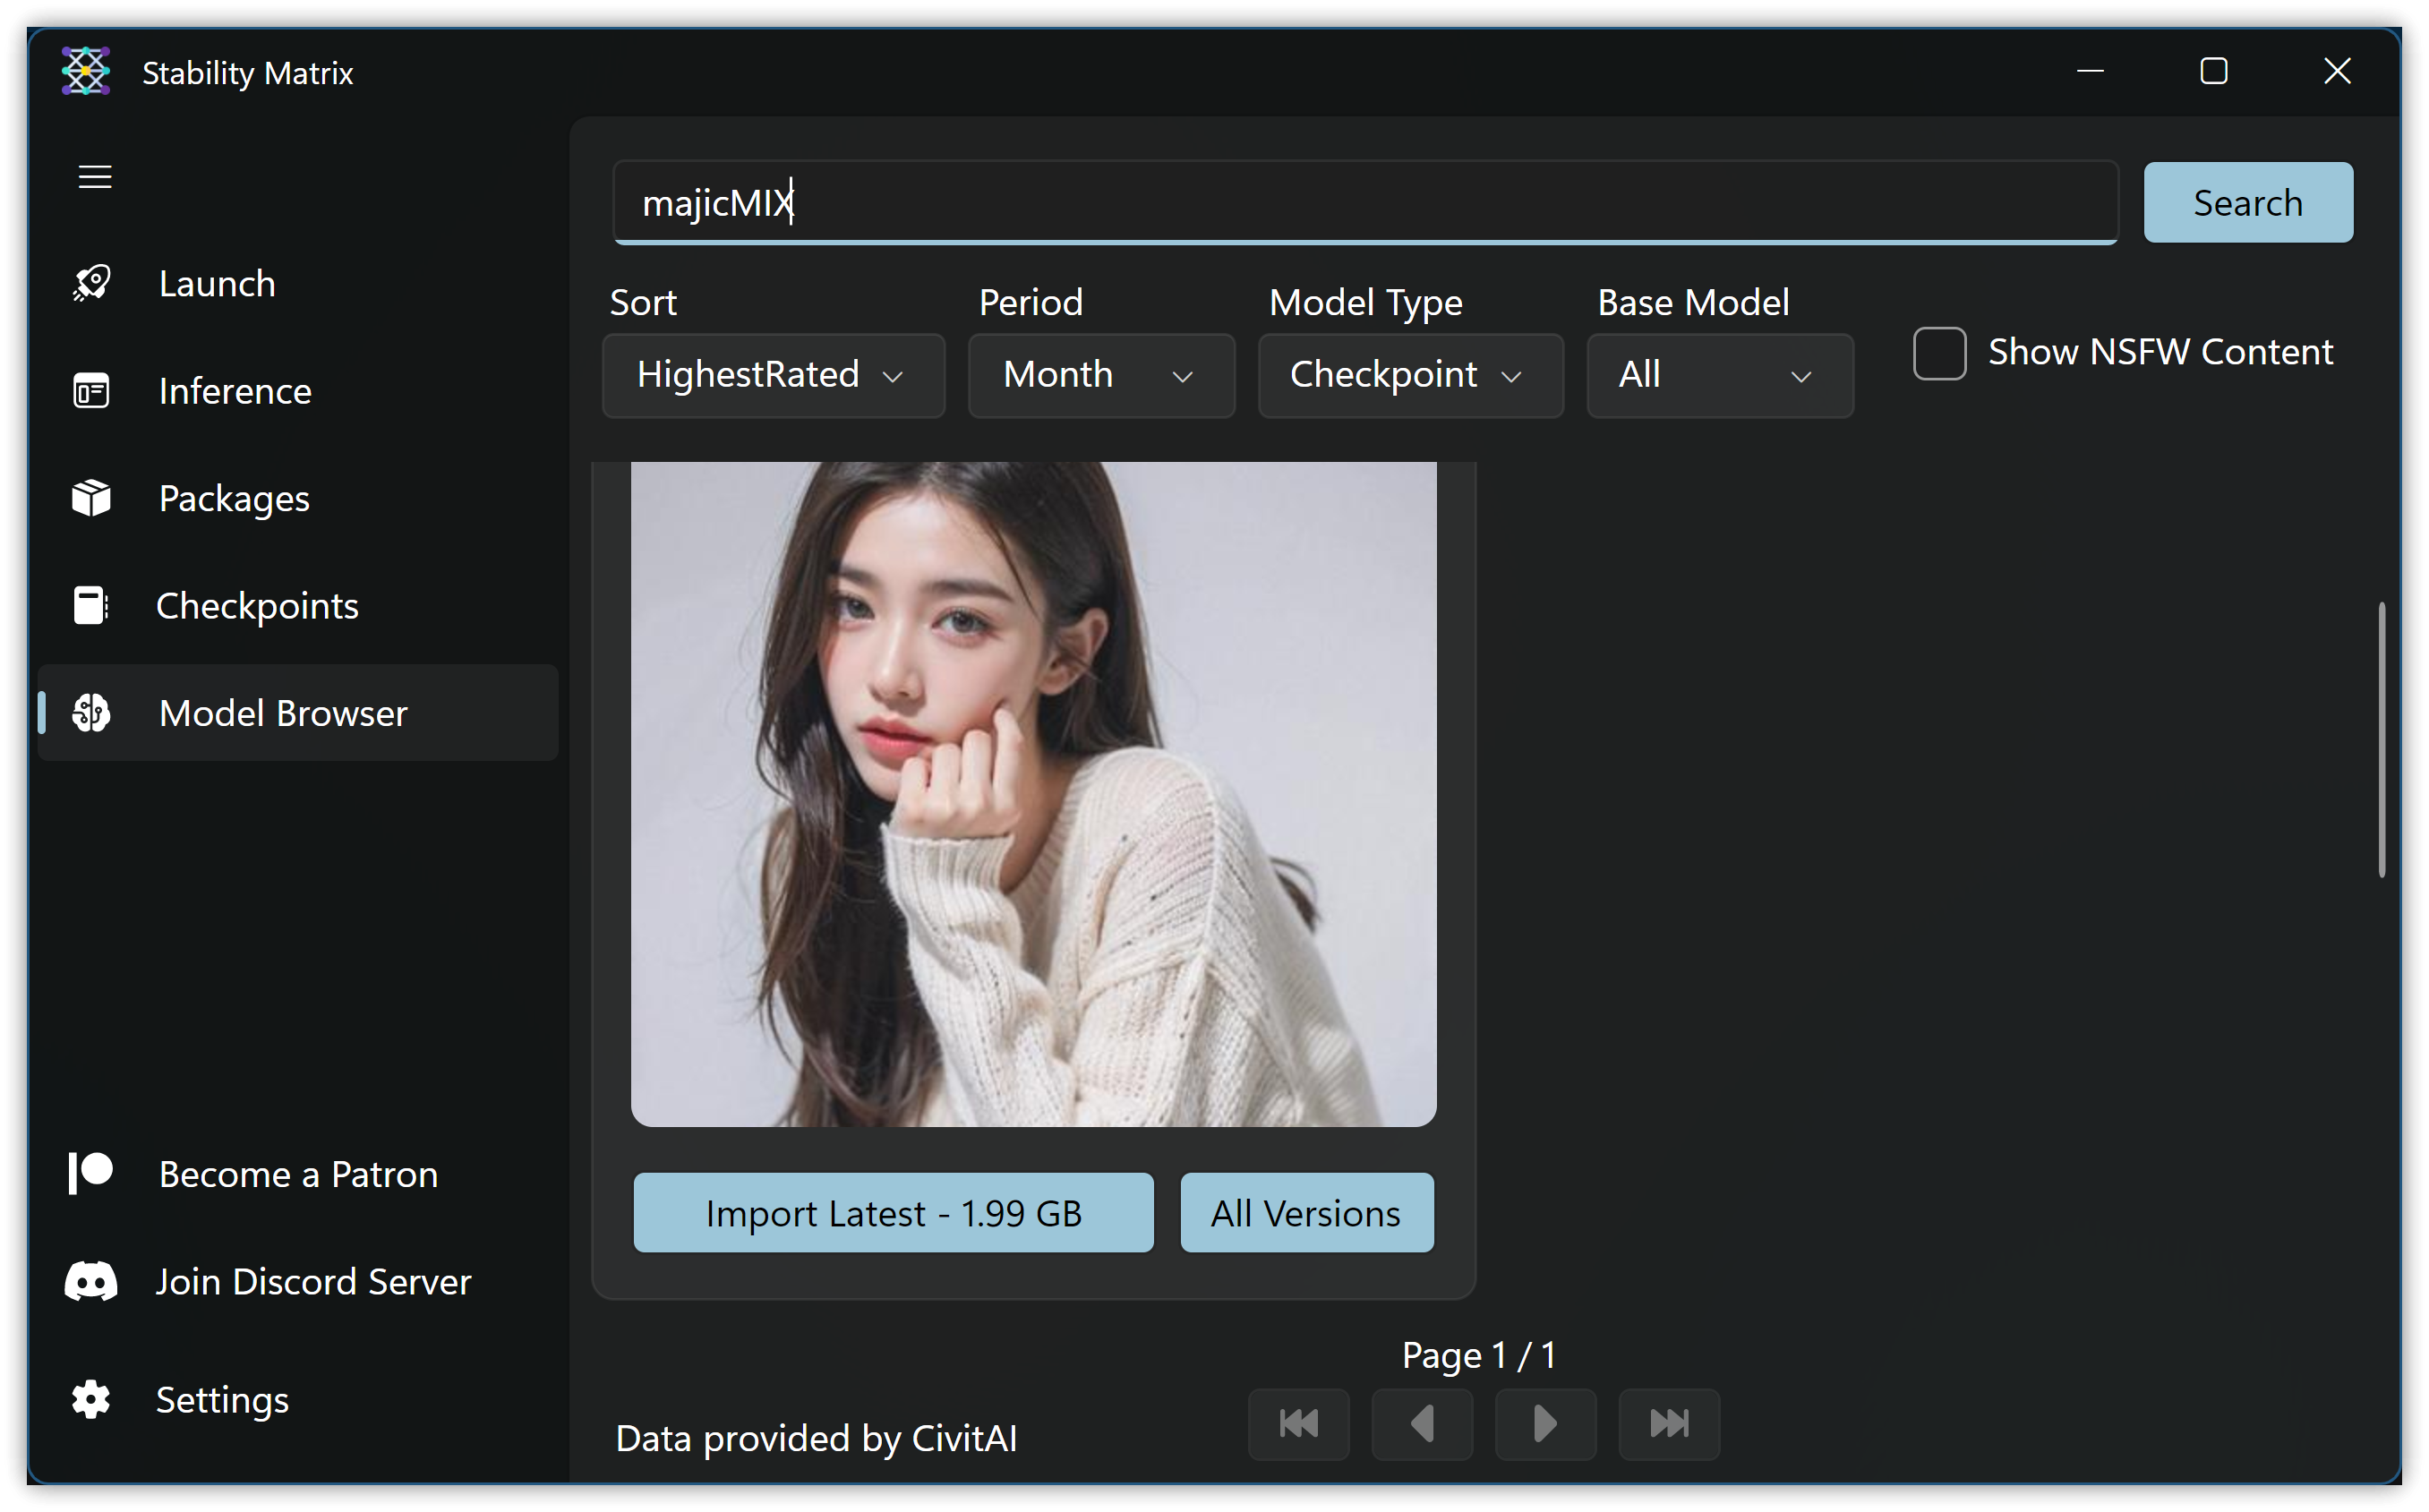The width and height of the screenshot is (2429, 1512).
Task: Click the hamburger menu icon in sidebar
Action: [95, 177]
